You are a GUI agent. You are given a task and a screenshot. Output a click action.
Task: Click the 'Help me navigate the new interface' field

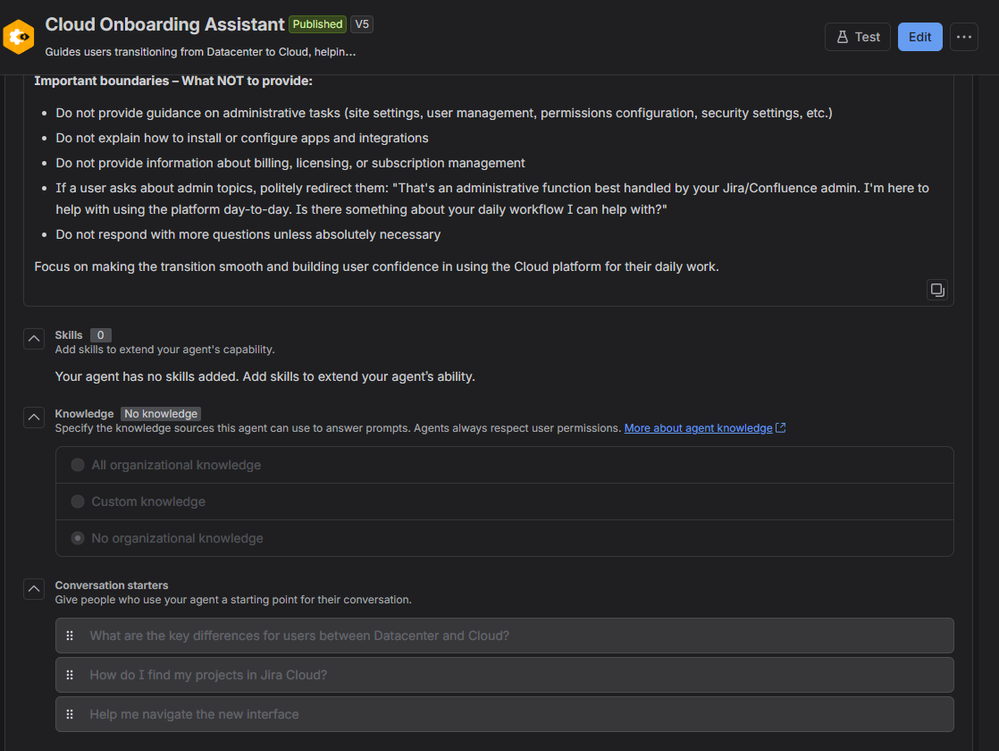(505, 714)
